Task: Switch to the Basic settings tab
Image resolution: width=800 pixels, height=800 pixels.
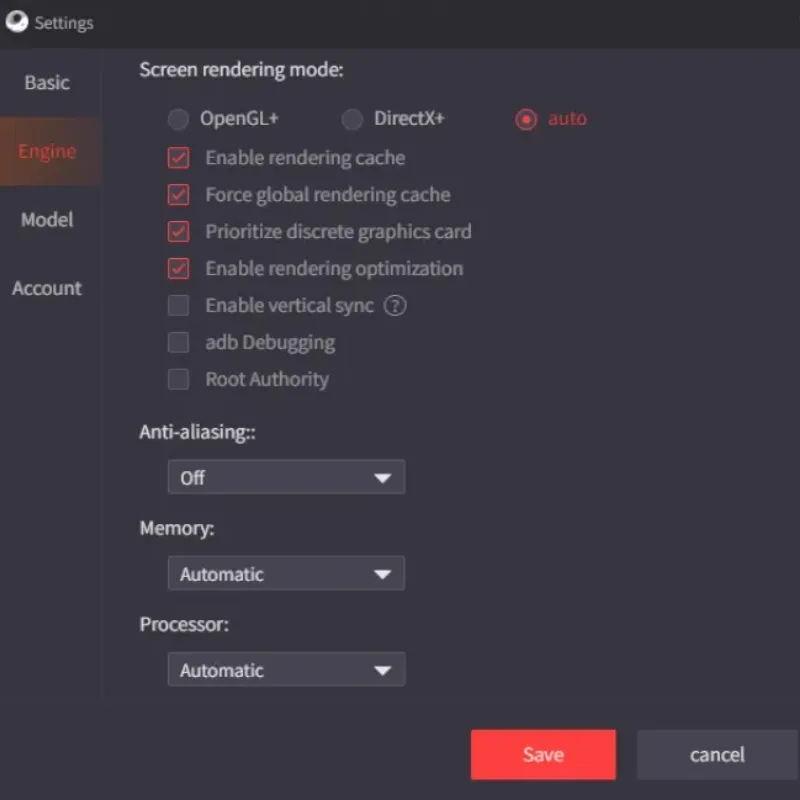Action: click(47, 83)
